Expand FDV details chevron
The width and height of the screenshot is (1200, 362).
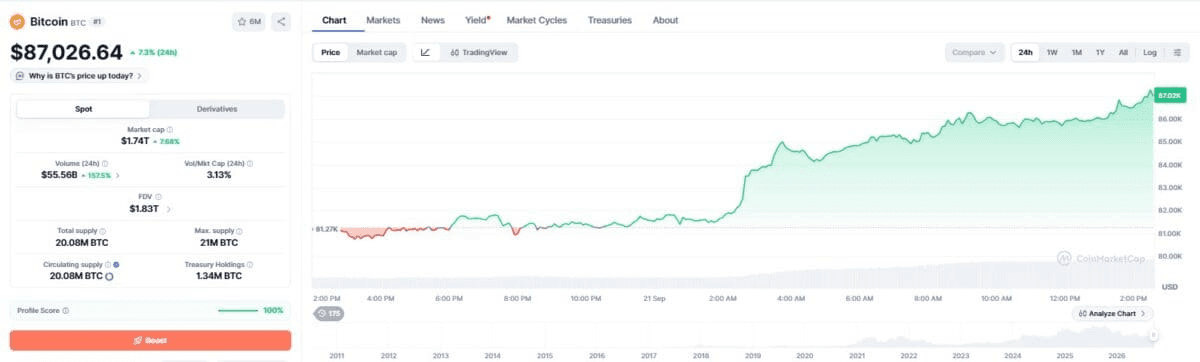coord(168,209)
